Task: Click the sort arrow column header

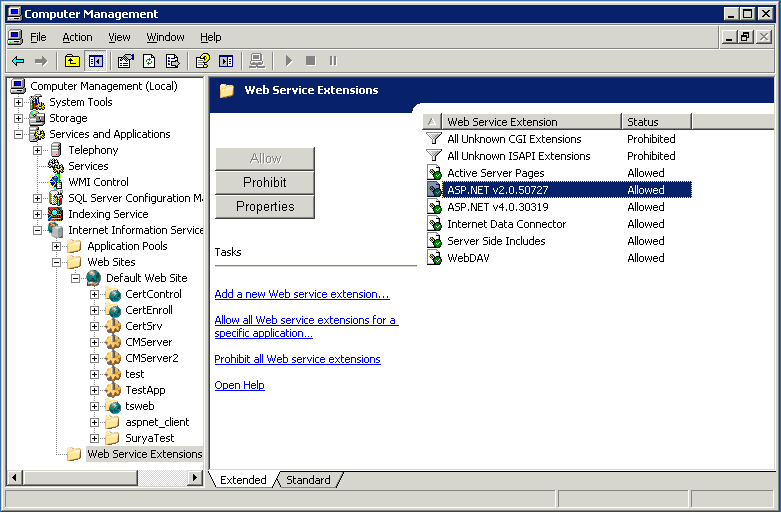Action: click(x=432, y=122)
